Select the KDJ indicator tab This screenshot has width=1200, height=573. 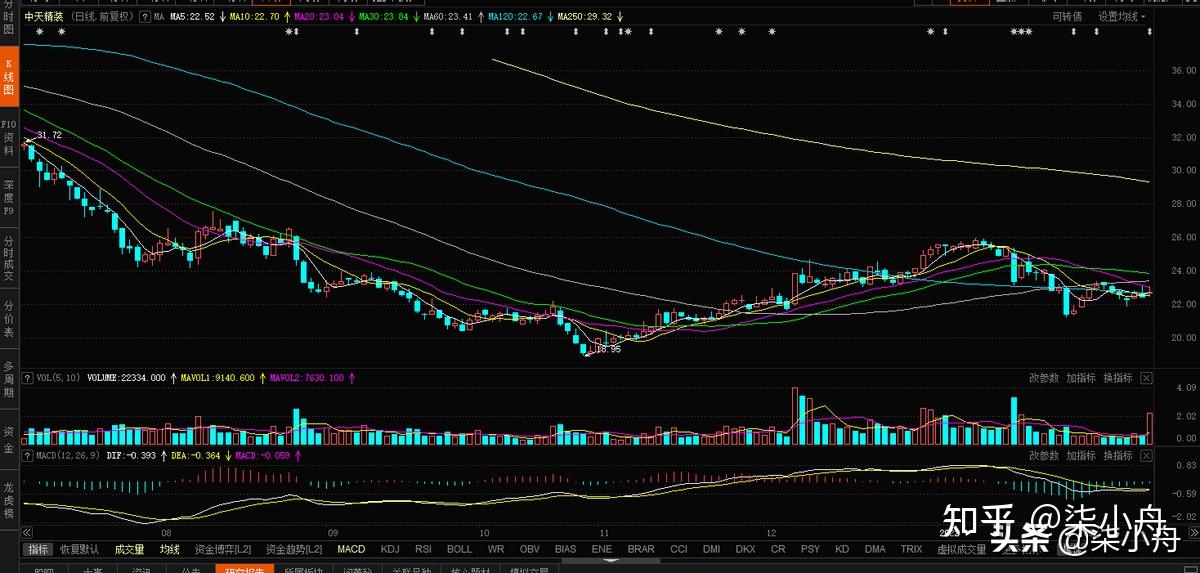390,549
